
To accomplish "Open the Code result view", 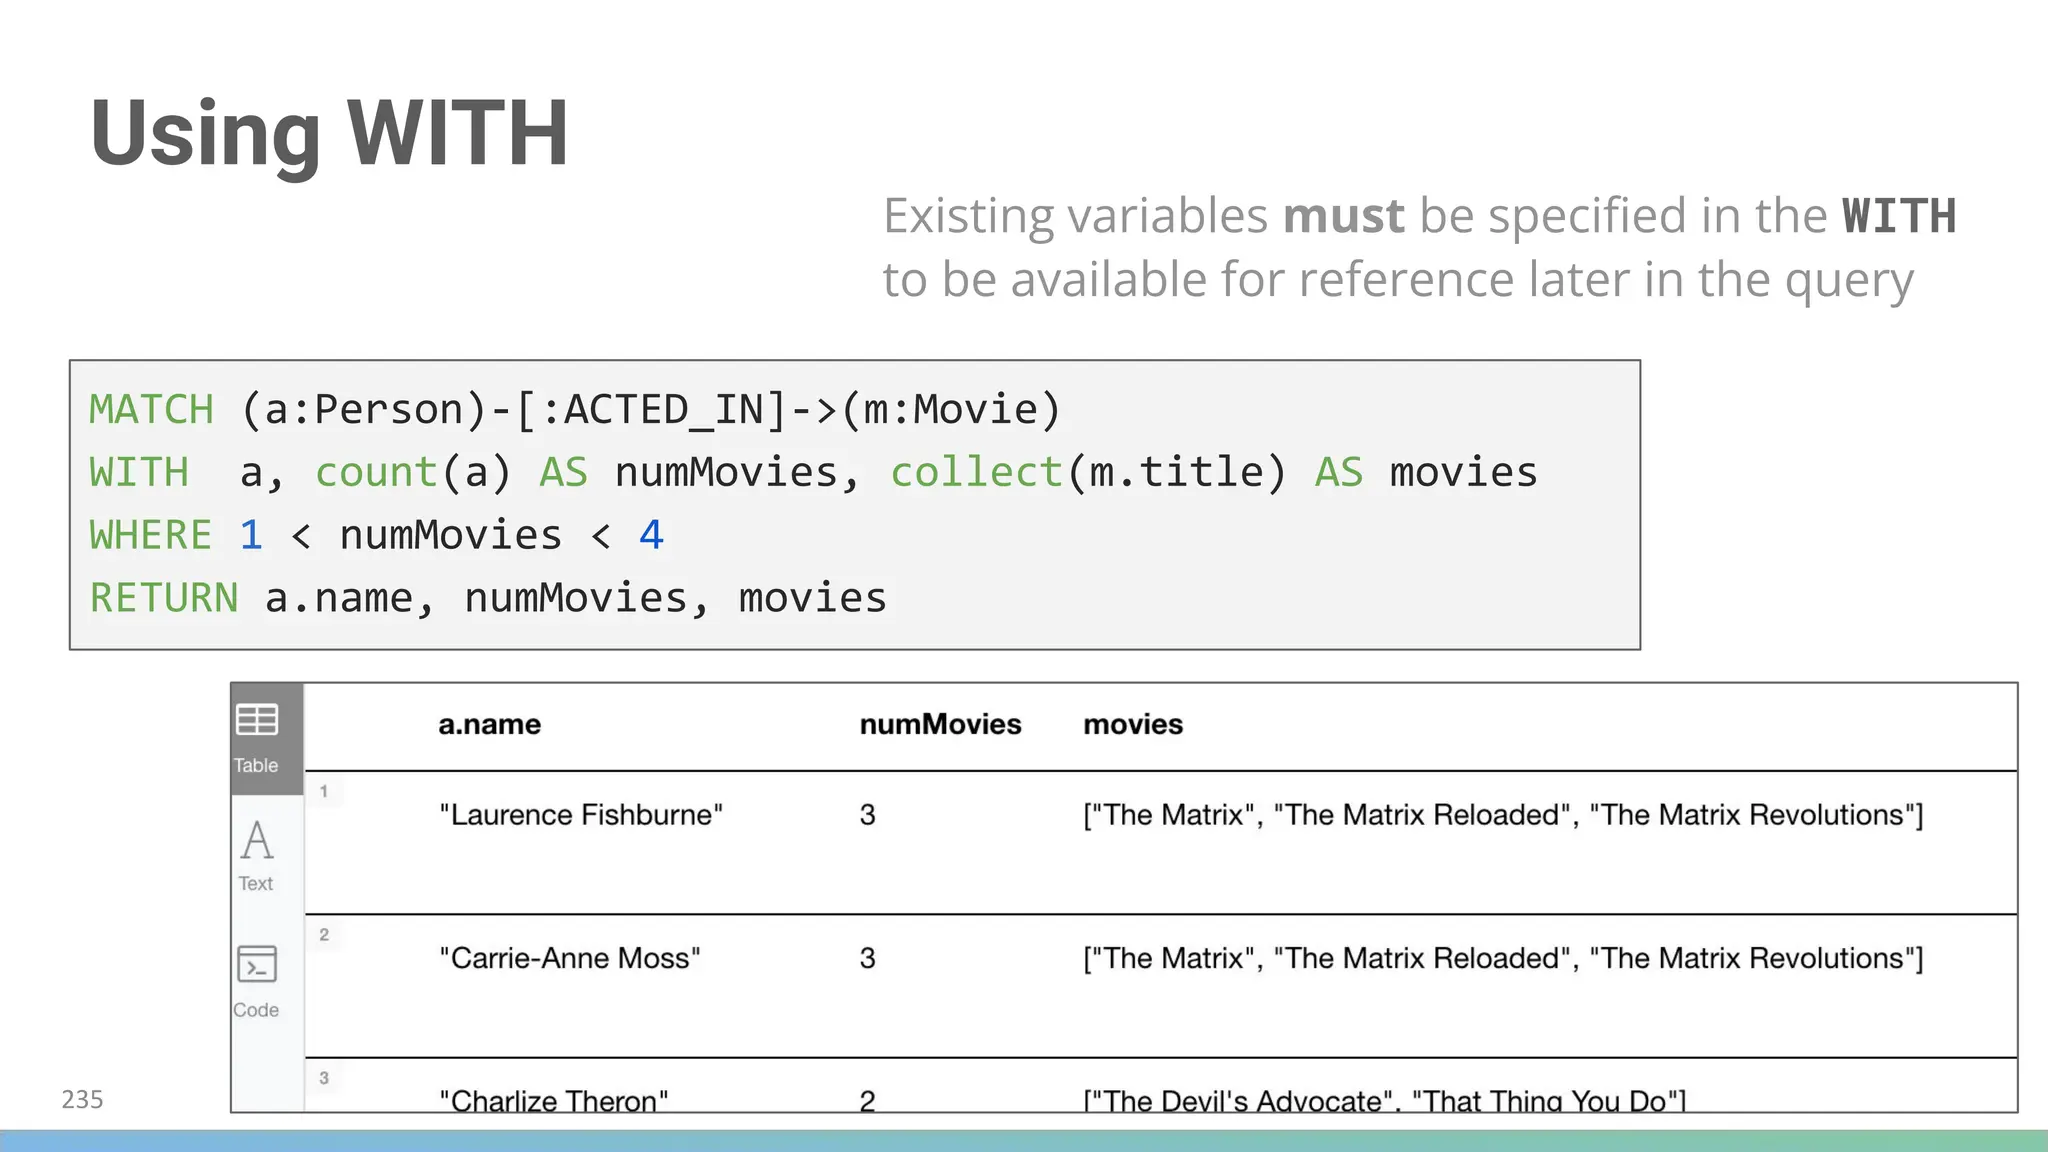I will pyautogui.click(x=257, y=982).
